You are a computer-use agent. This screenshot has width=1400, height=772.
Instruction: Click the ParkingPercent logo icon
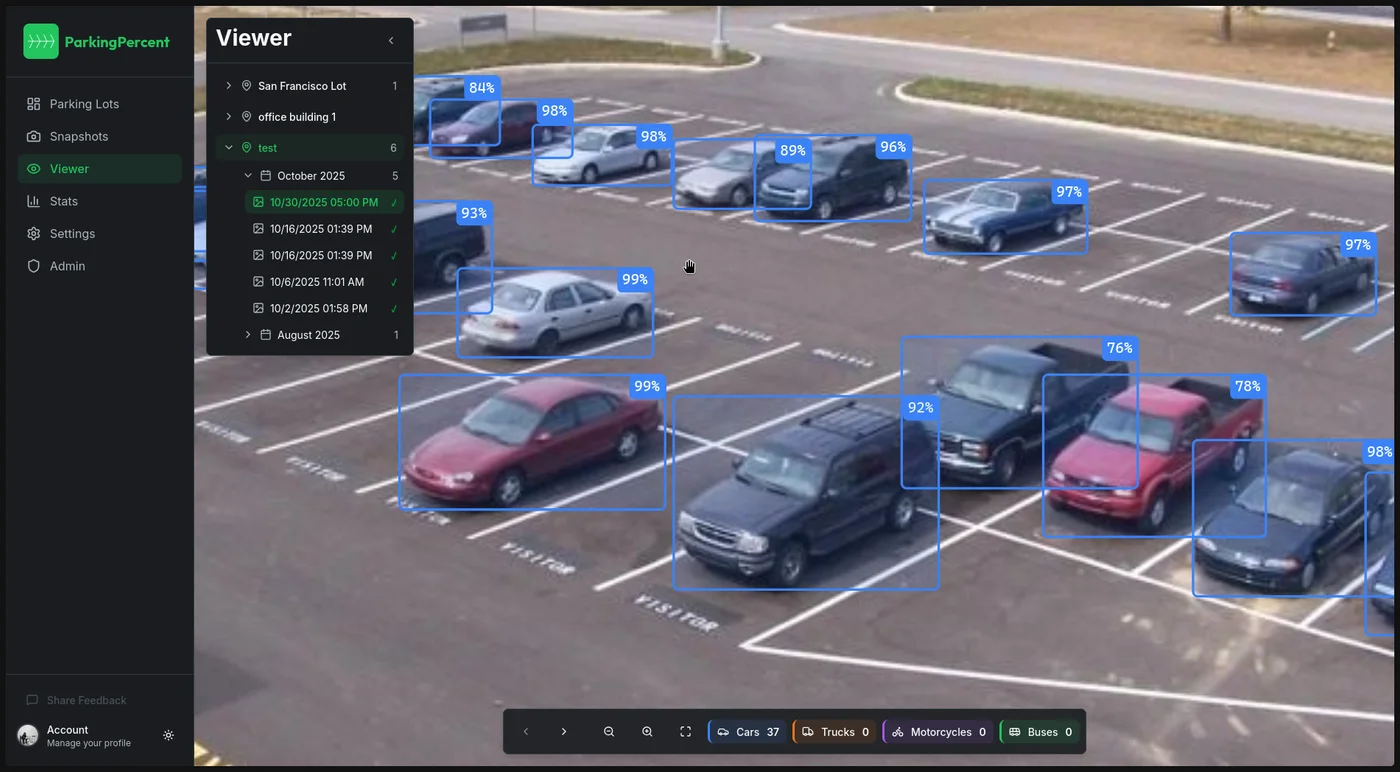pyautogui.click(x=41, y=41)
